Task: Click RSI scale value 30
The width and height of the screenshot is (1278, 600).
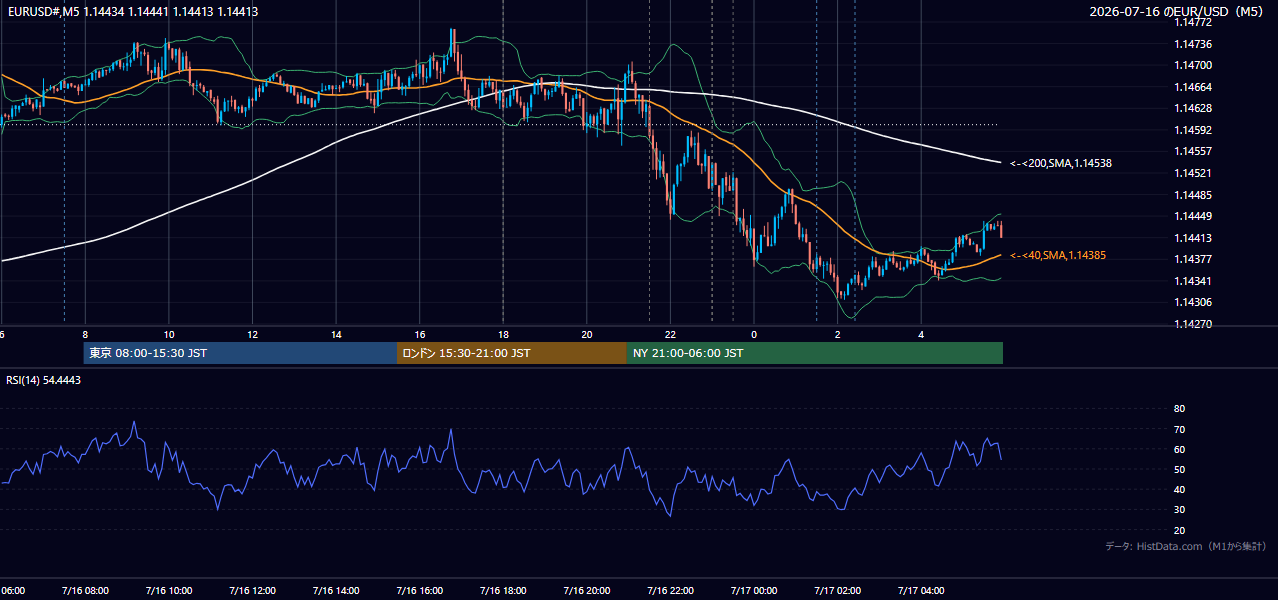Action: [x=1179, y=510]
